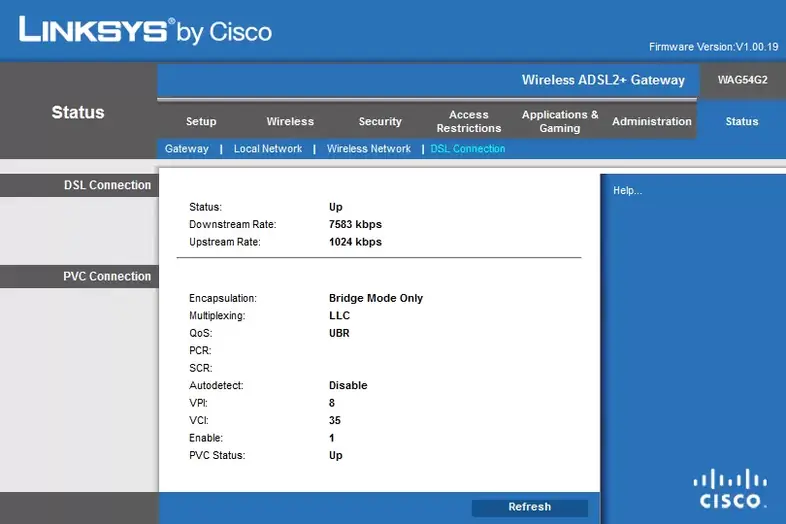
Task: Click the PCR: label
Action: click(x=200, y=351)
